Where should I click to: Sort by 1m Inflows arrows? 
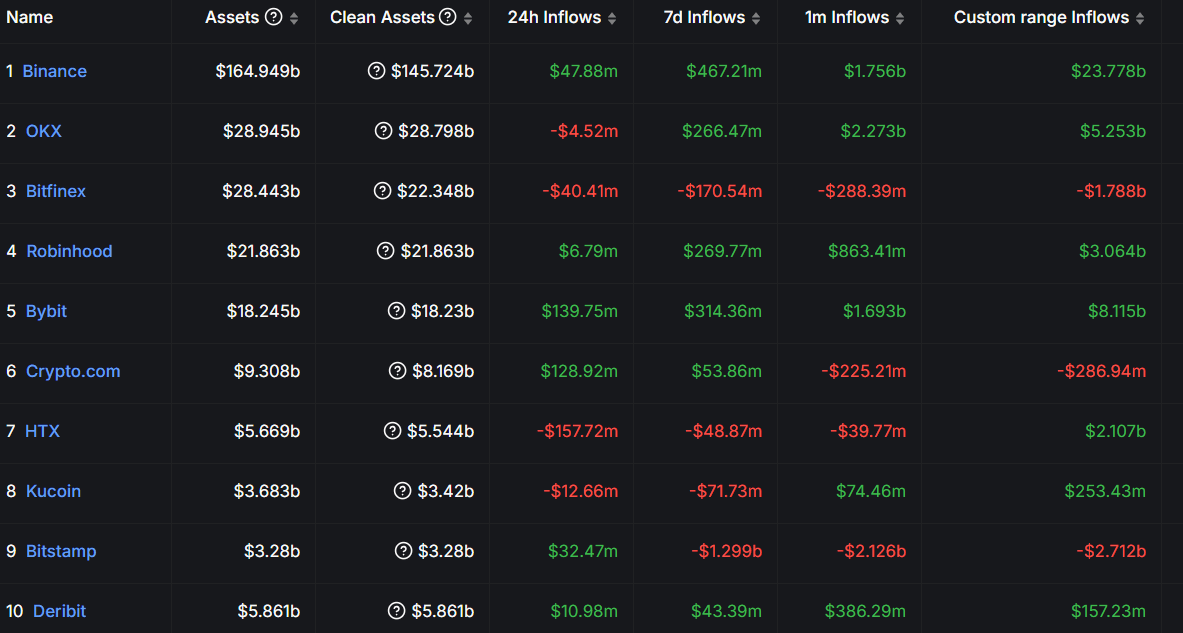click(x=900, y=18)
